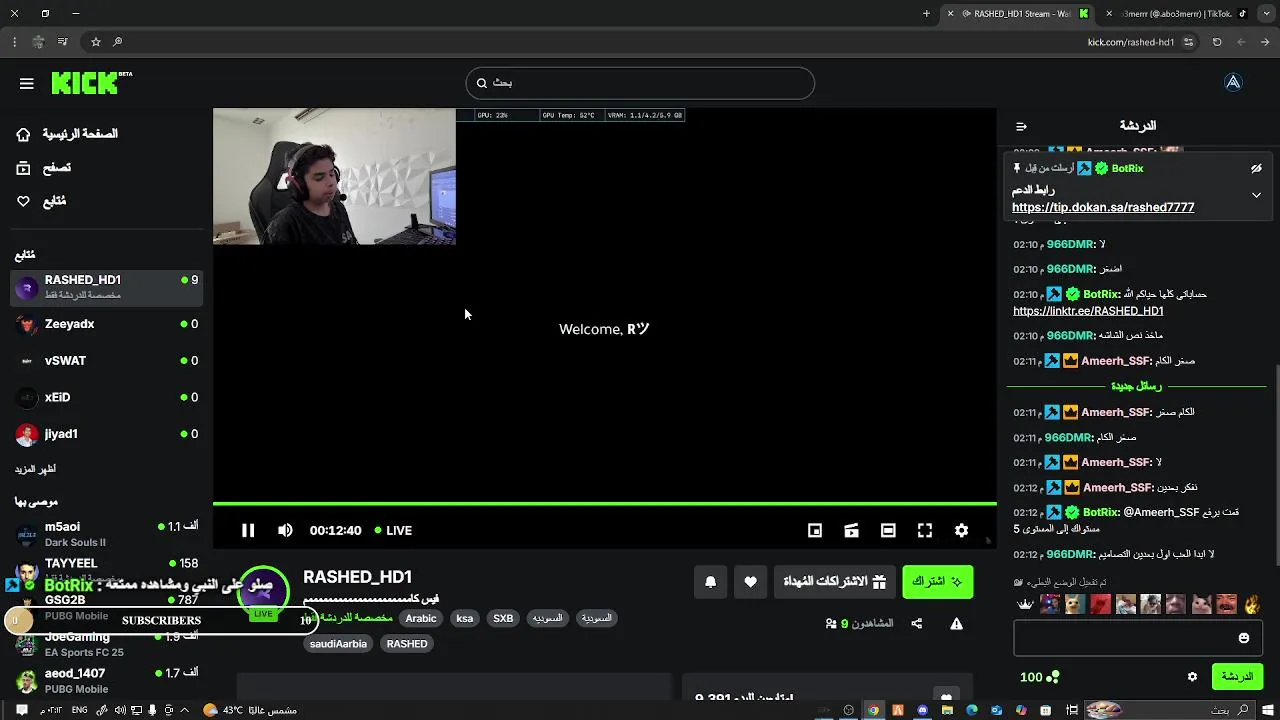Expand pinned message chevron
This screenshot has height=720, width=1280.
tap(1256, 195)
